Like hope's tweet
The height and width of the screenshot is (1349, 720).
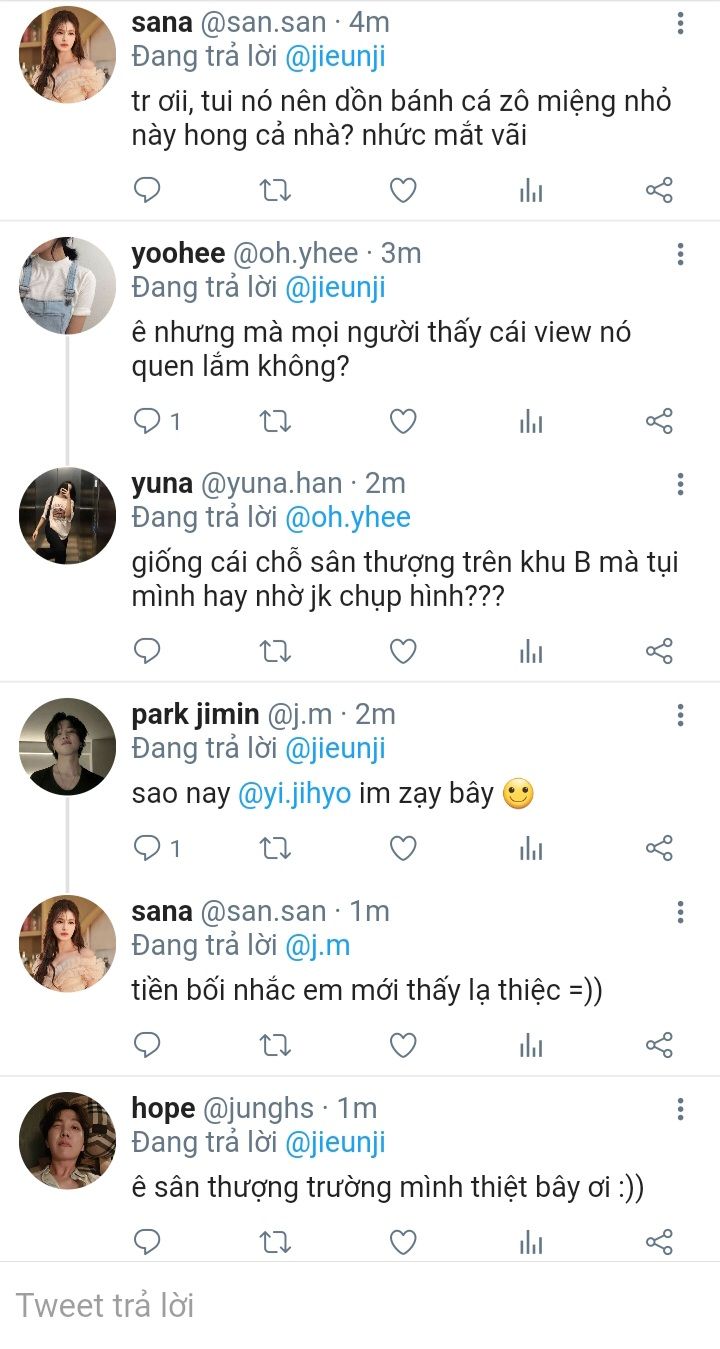pyautogui.click(x=402, y=1243)
